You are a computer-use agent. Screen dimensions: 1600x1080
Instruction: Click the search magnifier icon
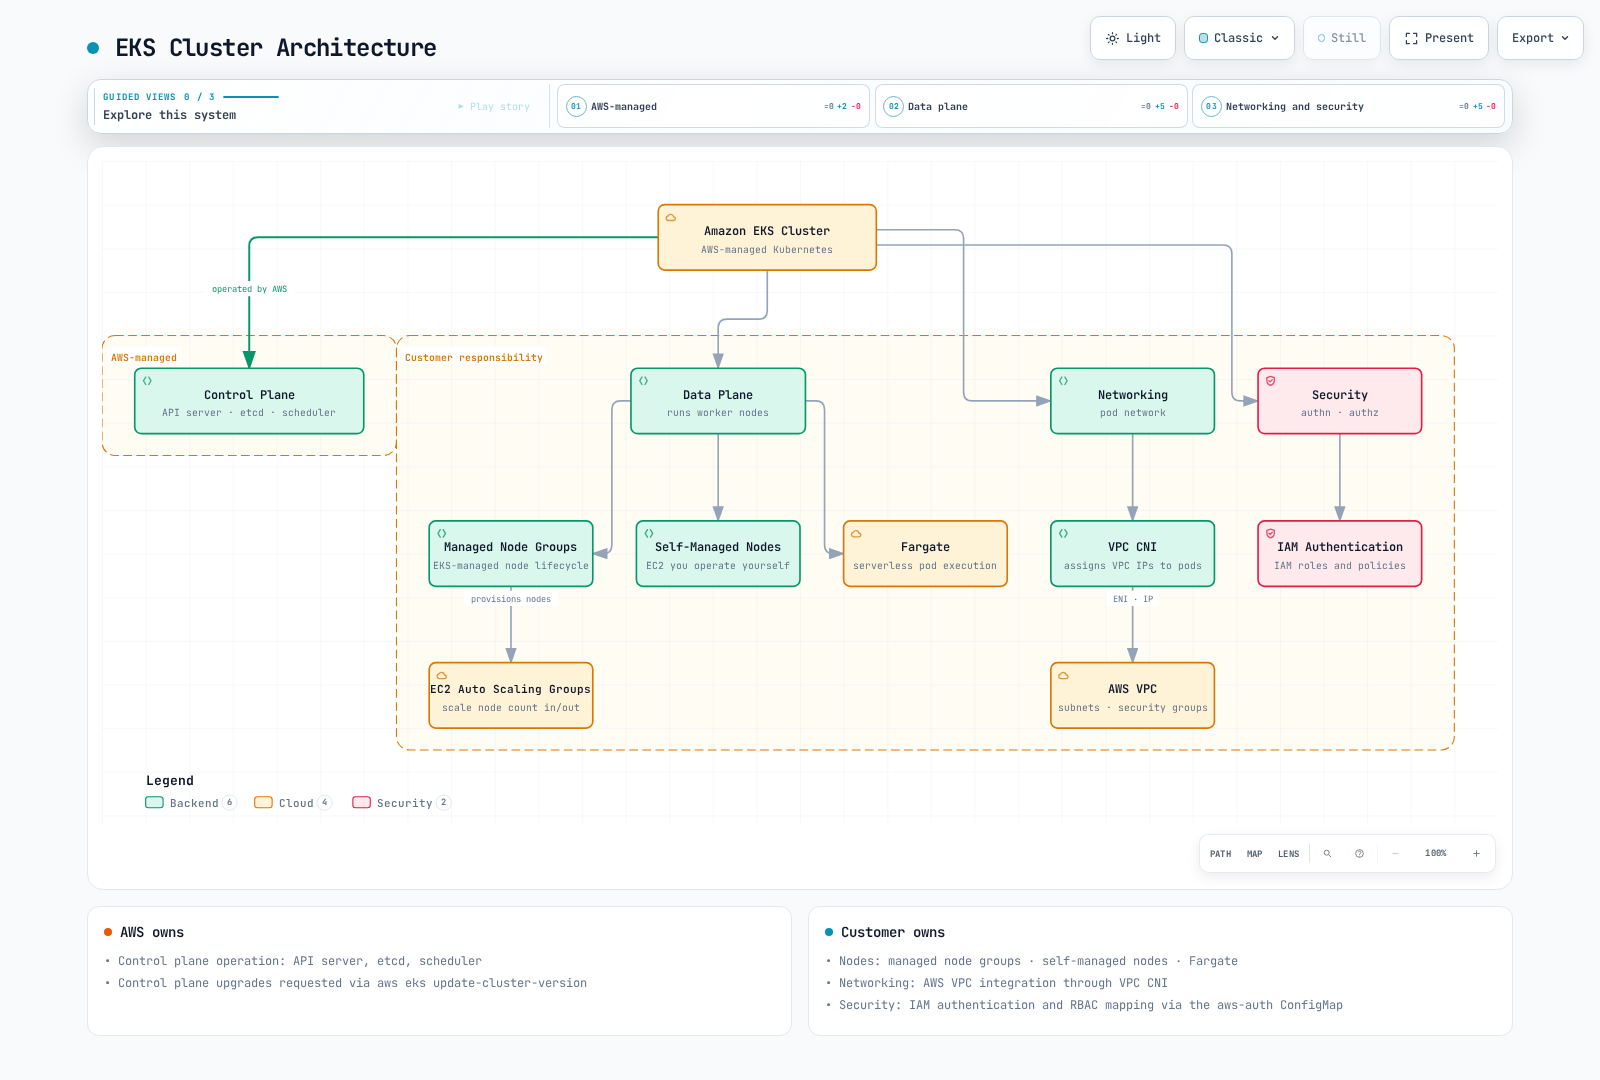(x=1328, y=854)
